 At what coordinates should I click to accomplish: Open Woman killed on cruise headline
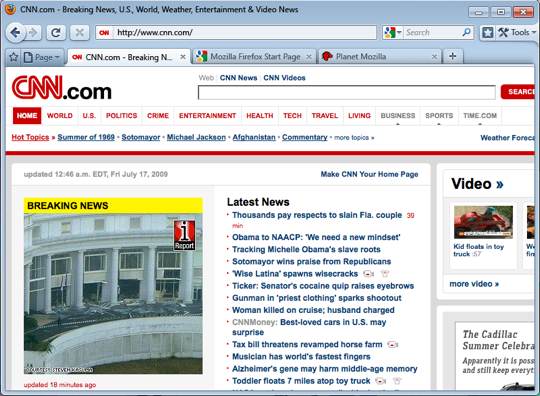point(313,310)
